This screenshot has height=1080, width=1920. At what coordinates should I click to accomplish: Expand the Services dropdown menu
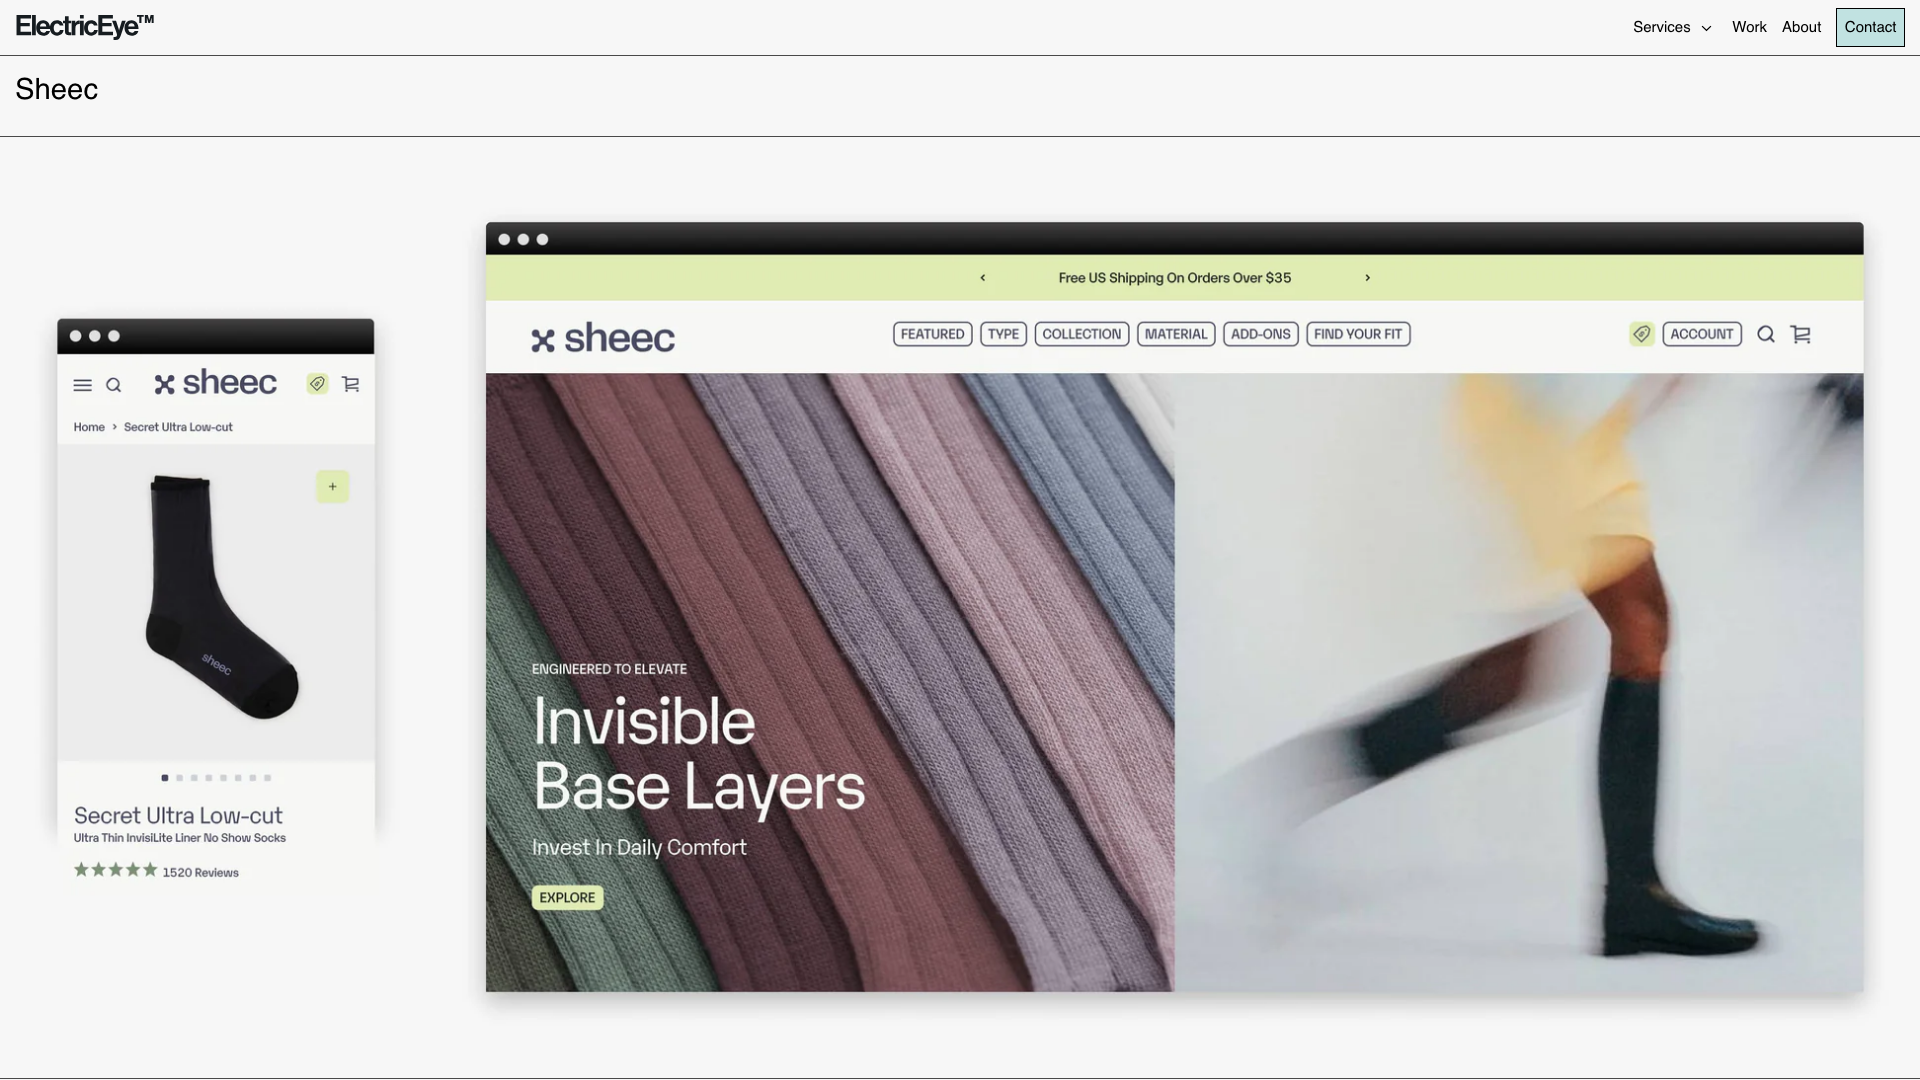tap(1672, 27)
